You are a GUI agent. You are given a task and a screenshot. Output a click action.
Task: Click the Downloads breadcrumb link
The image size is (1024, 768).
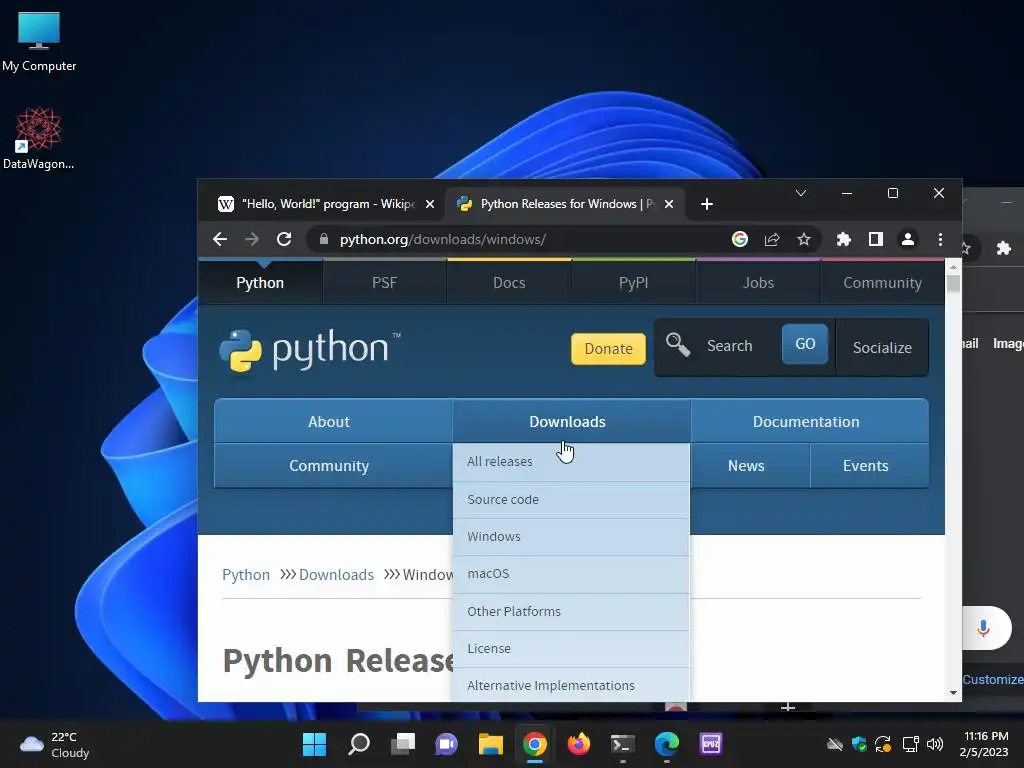(336, 575)
